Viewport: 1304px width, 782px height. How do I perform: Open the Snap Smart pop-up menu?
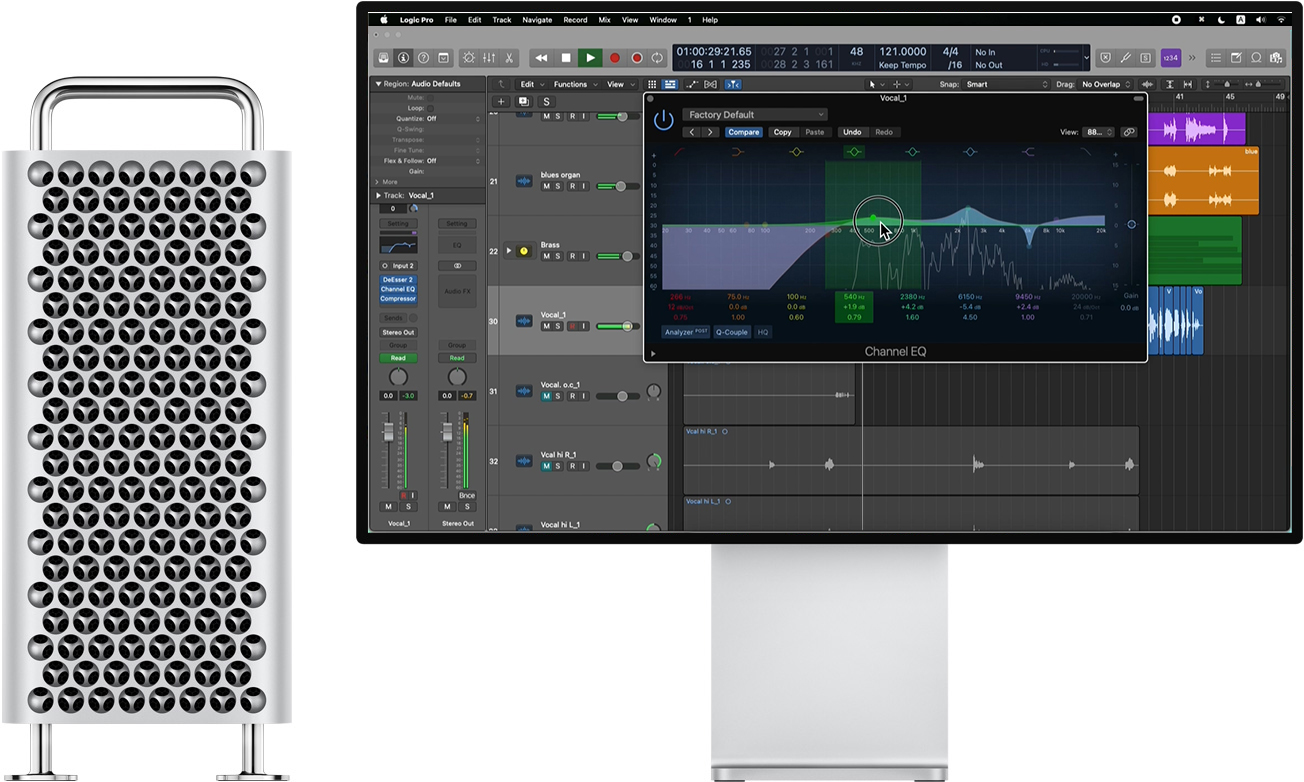(x=1007, y=85)
